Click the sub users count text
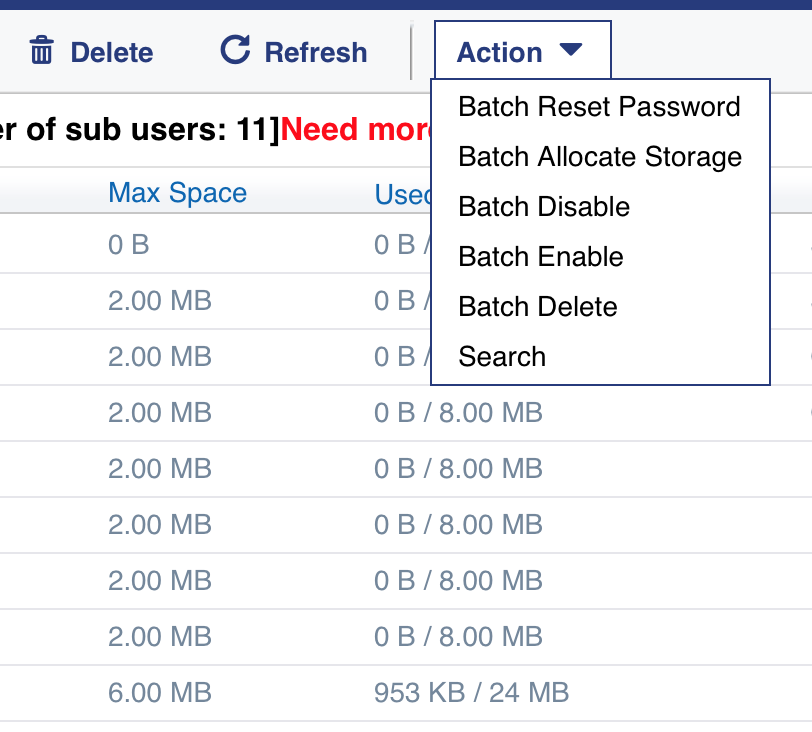This screenshot has height=732, width=812. coord(138,130)
